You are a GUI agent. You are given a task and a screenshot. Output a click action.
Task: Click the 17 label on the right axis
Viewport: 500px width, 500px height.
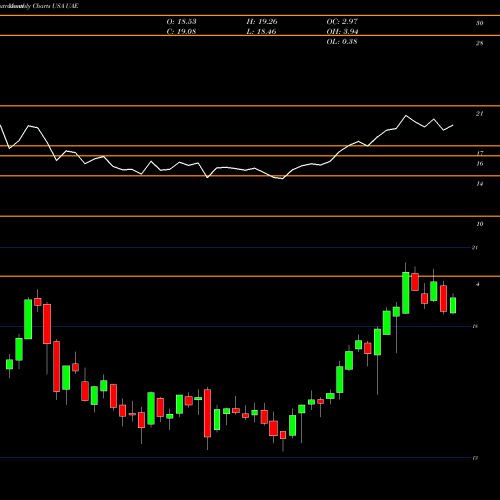tap(479, 153)
